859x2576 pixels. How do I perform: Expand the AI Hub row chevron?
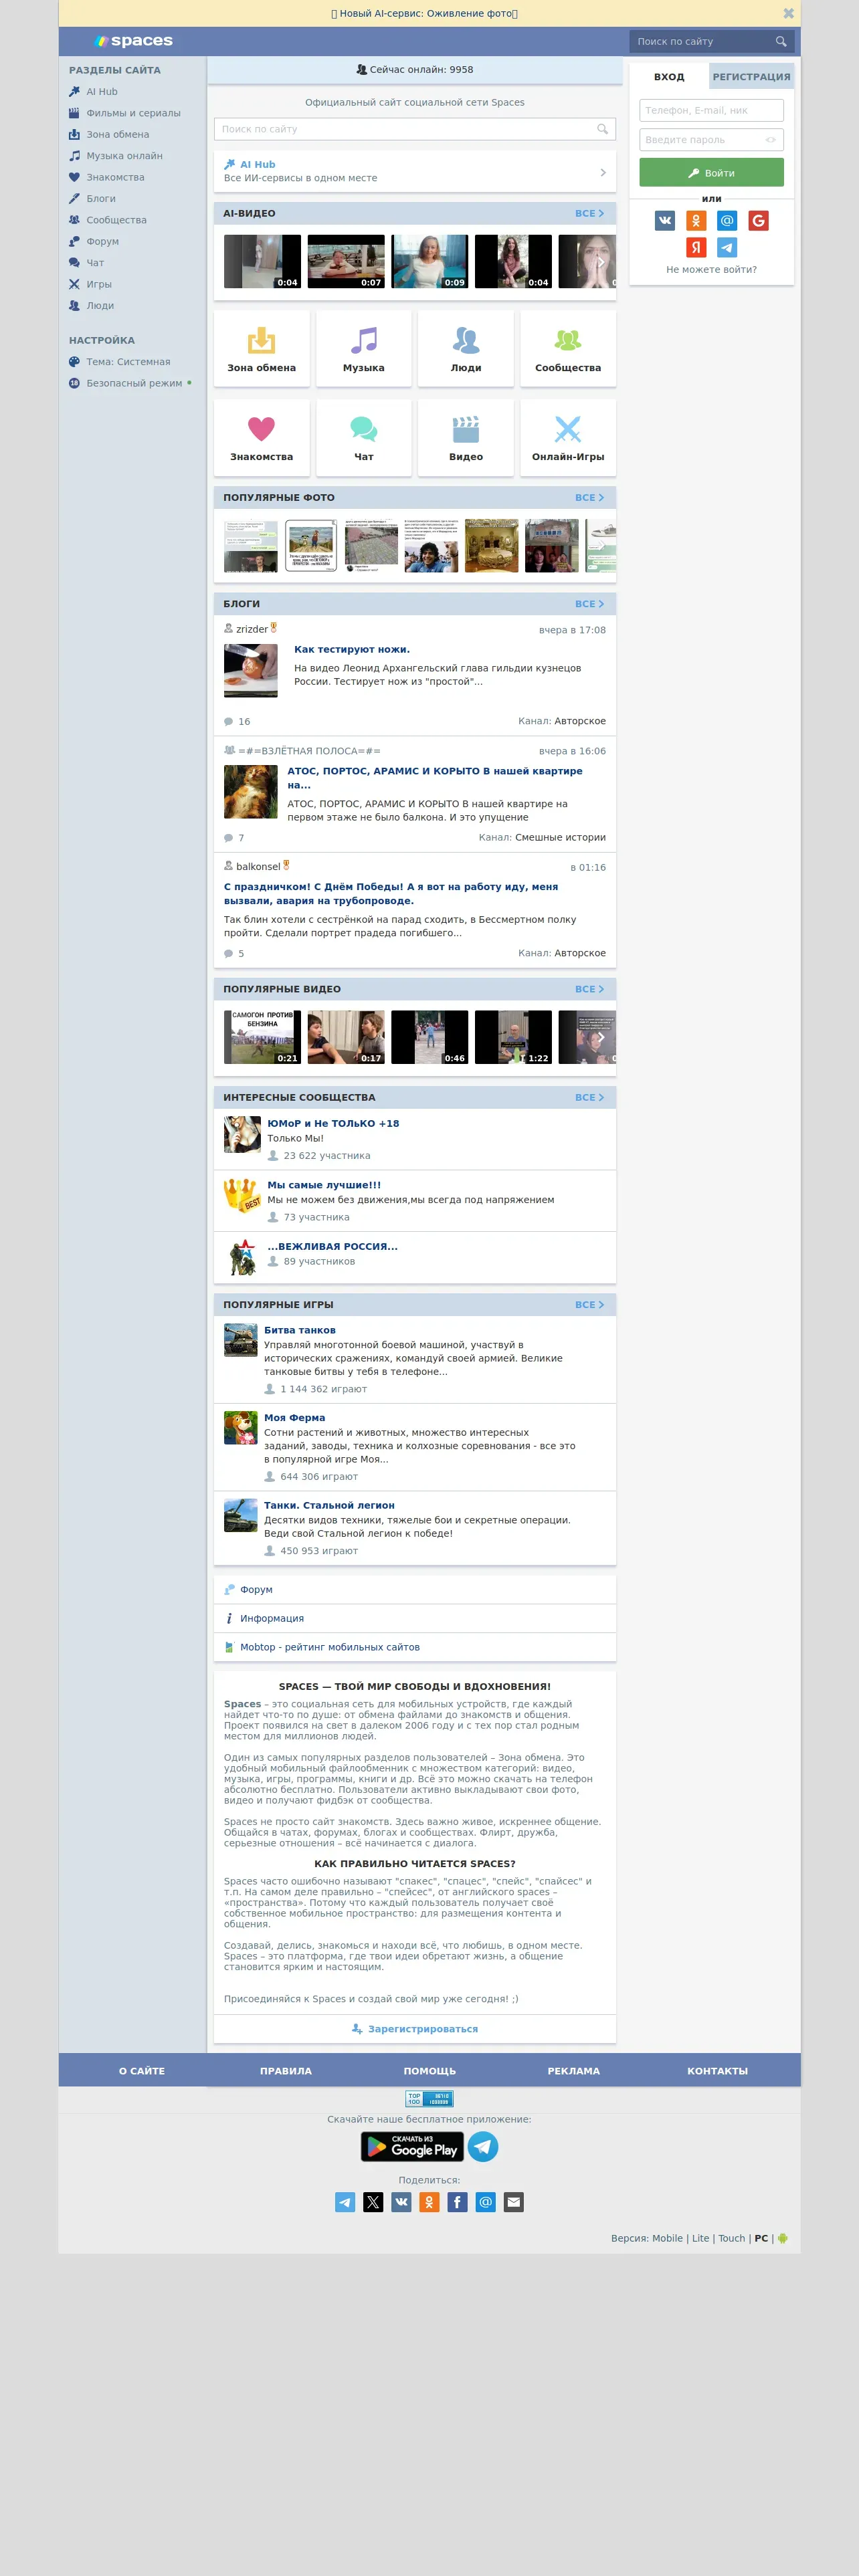603,172
